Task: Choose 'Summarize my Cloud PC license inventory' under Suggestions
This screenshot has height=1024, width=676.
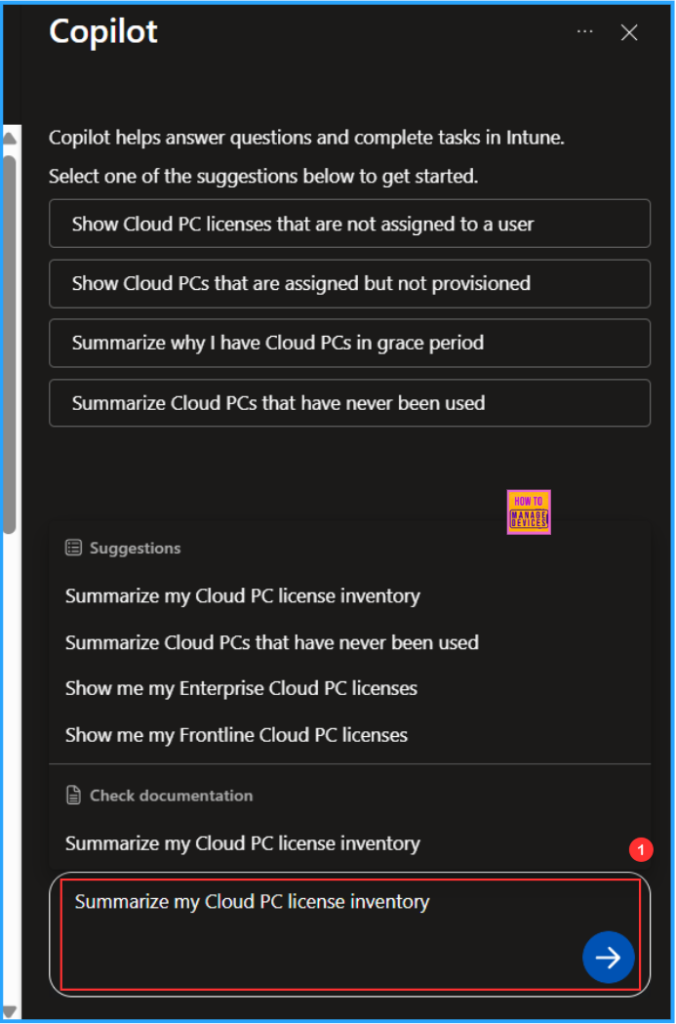Action: tap(242, 596)
